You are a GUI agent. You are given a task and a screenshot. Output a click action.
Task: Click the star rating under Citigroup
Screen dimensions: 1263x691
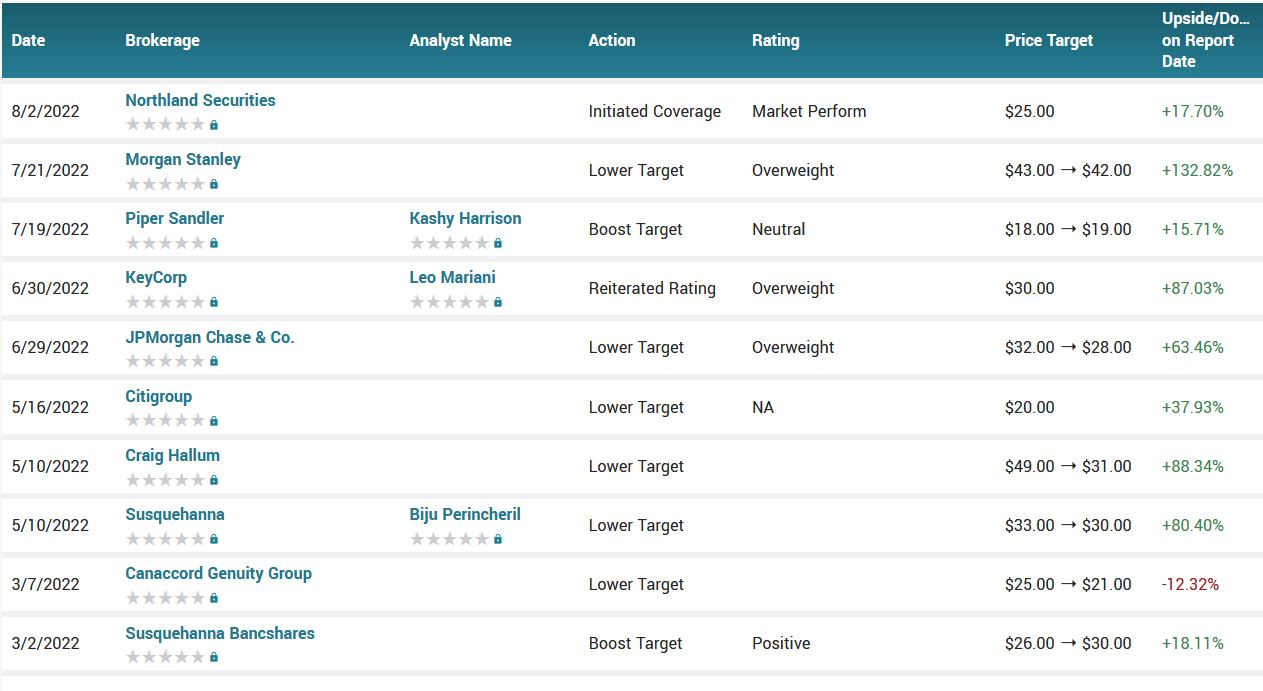click(x=165, y=421)
